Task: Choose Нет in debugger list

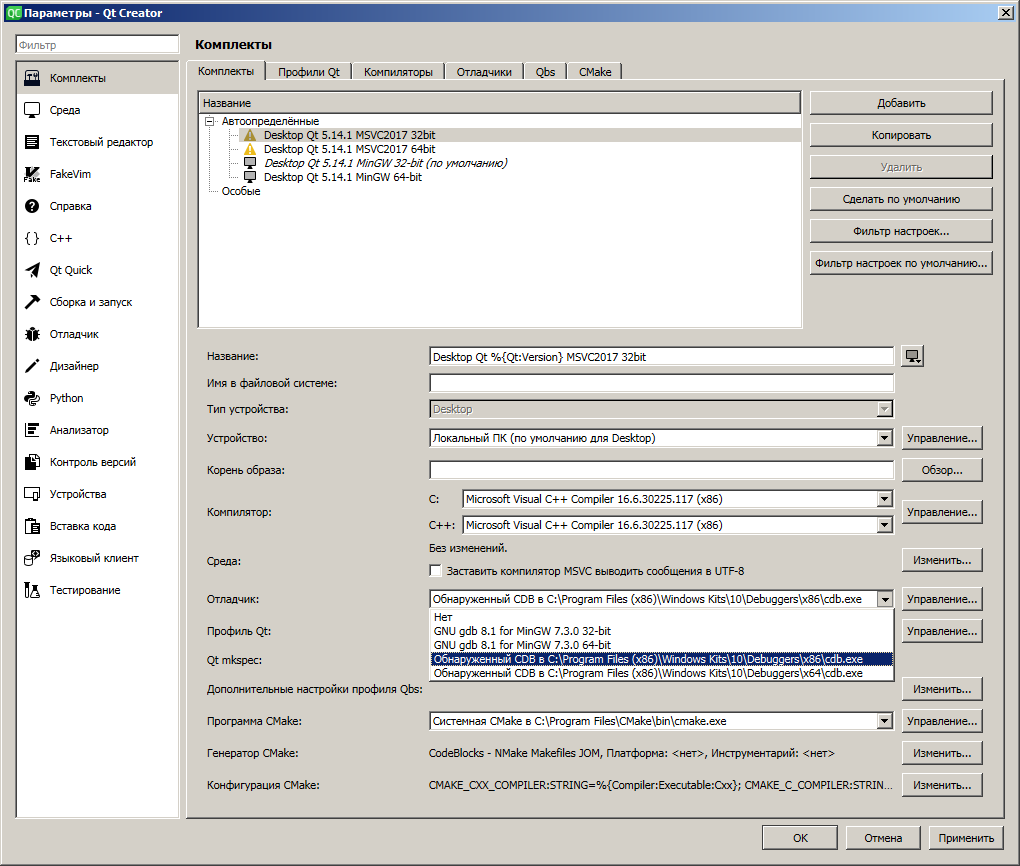Action: [662, 617]
